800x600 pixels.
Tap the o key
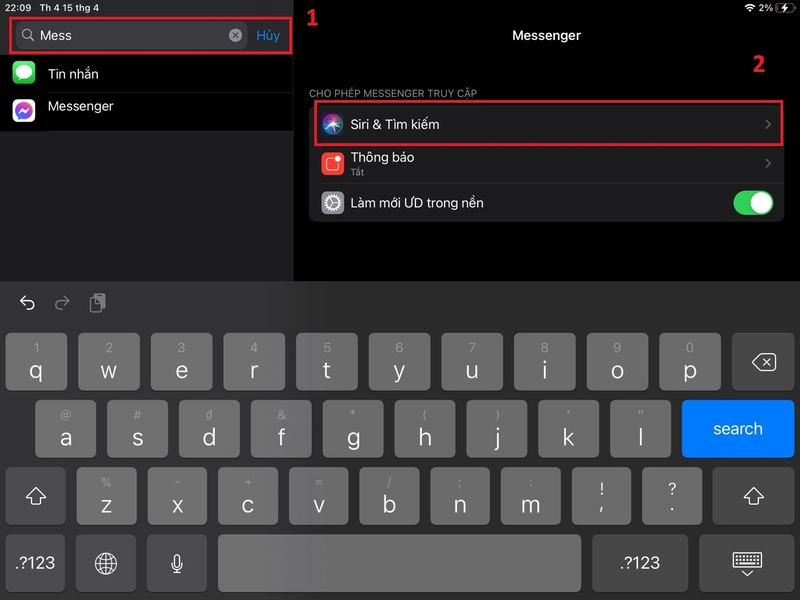pos(617,362)
